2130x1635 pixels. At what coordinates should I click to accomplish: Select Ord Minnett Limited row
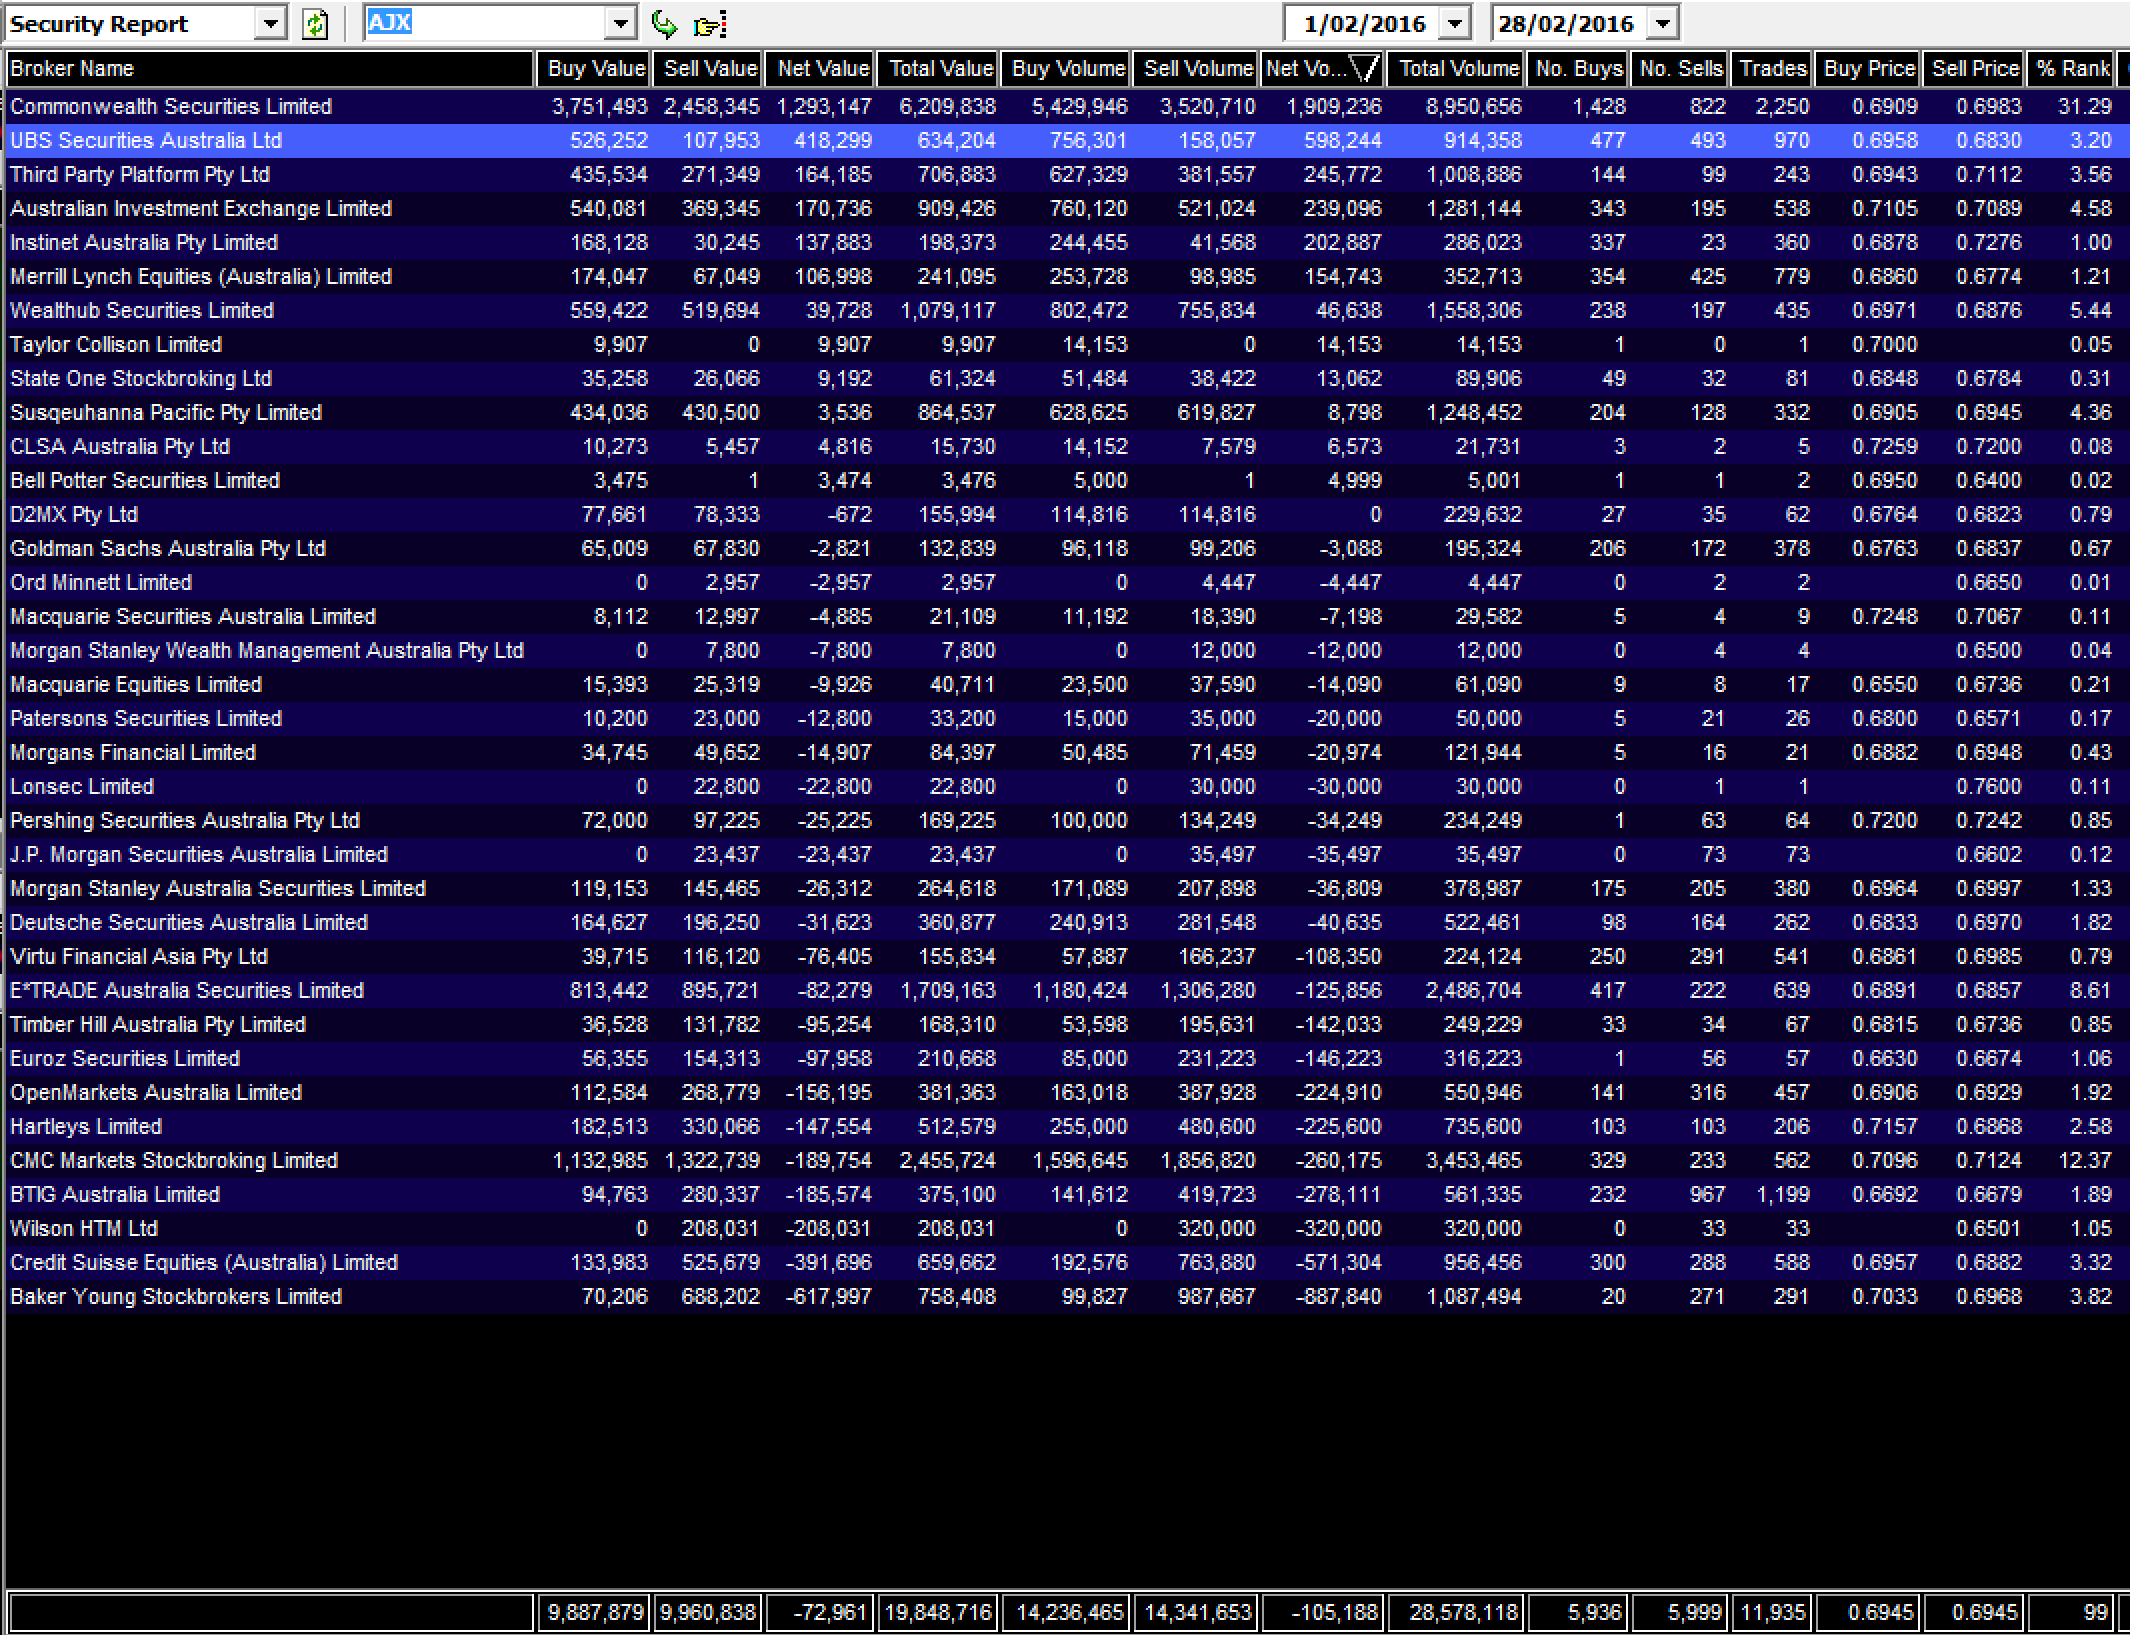pyautogui.click(x=1067, y=582)
